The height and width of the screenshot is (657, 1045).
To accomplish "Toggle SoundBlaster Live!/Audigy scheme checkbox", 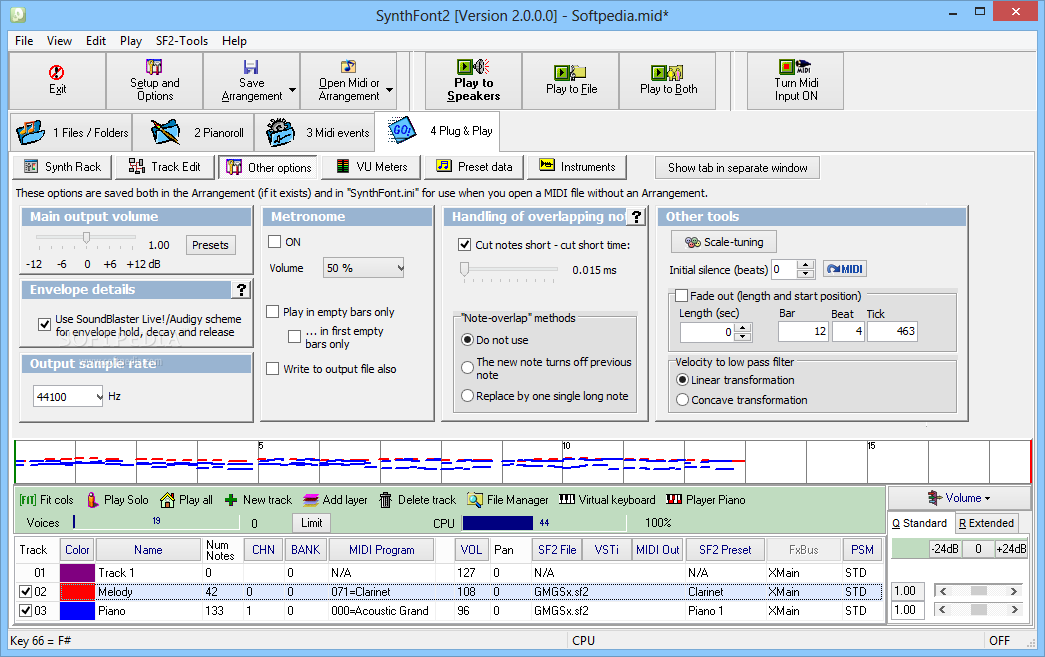I will coord(45,325).
